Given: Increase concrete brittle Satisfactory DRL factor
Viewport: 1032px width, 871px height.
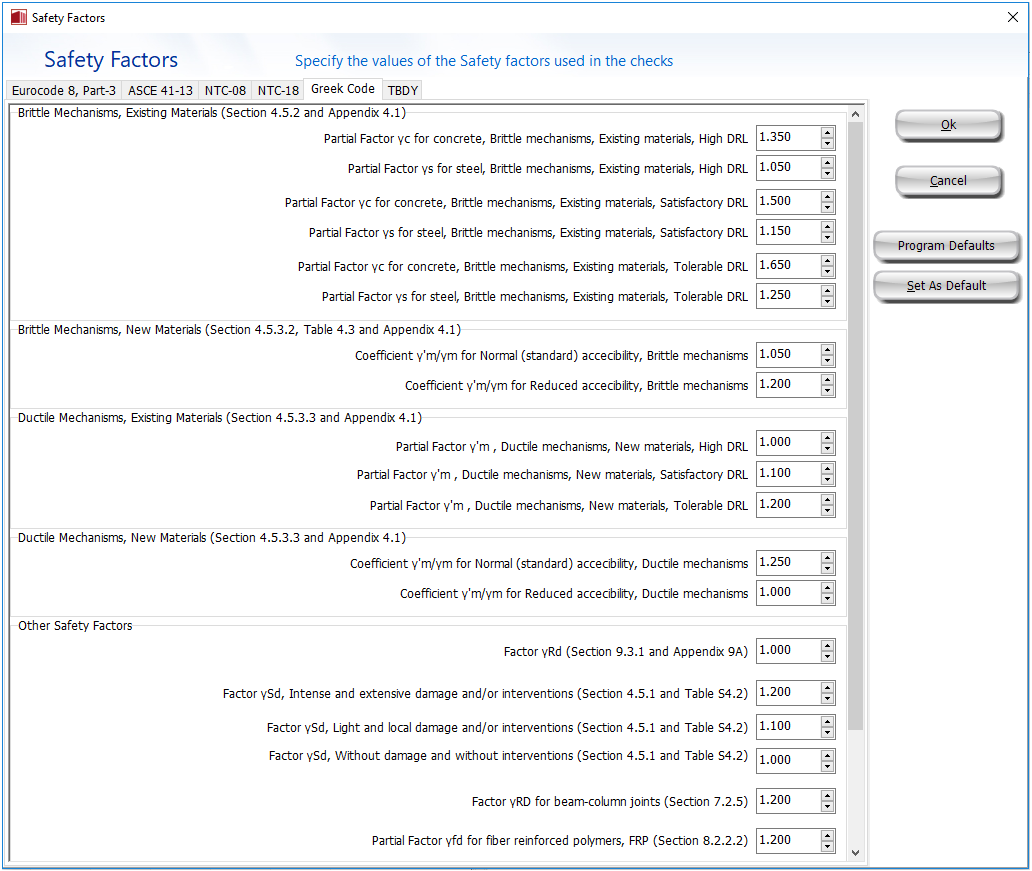Looking at the screenshot, I should point(828,195).
